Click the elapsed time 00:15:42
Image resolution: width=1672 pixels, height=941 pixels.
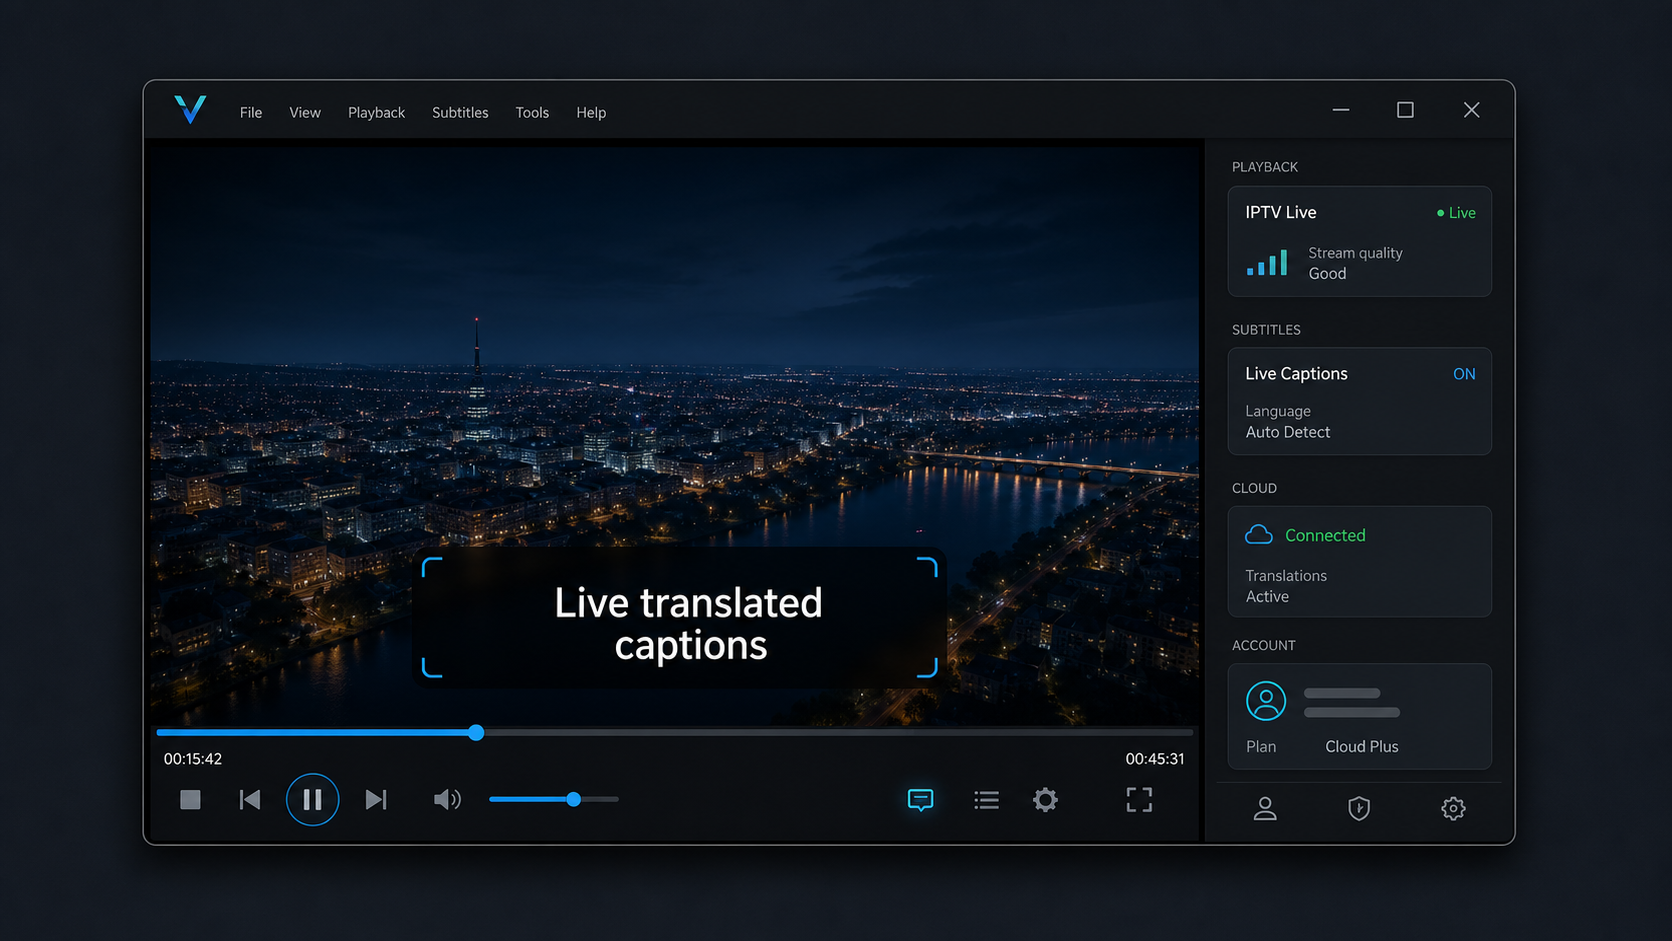pos(193,759)
